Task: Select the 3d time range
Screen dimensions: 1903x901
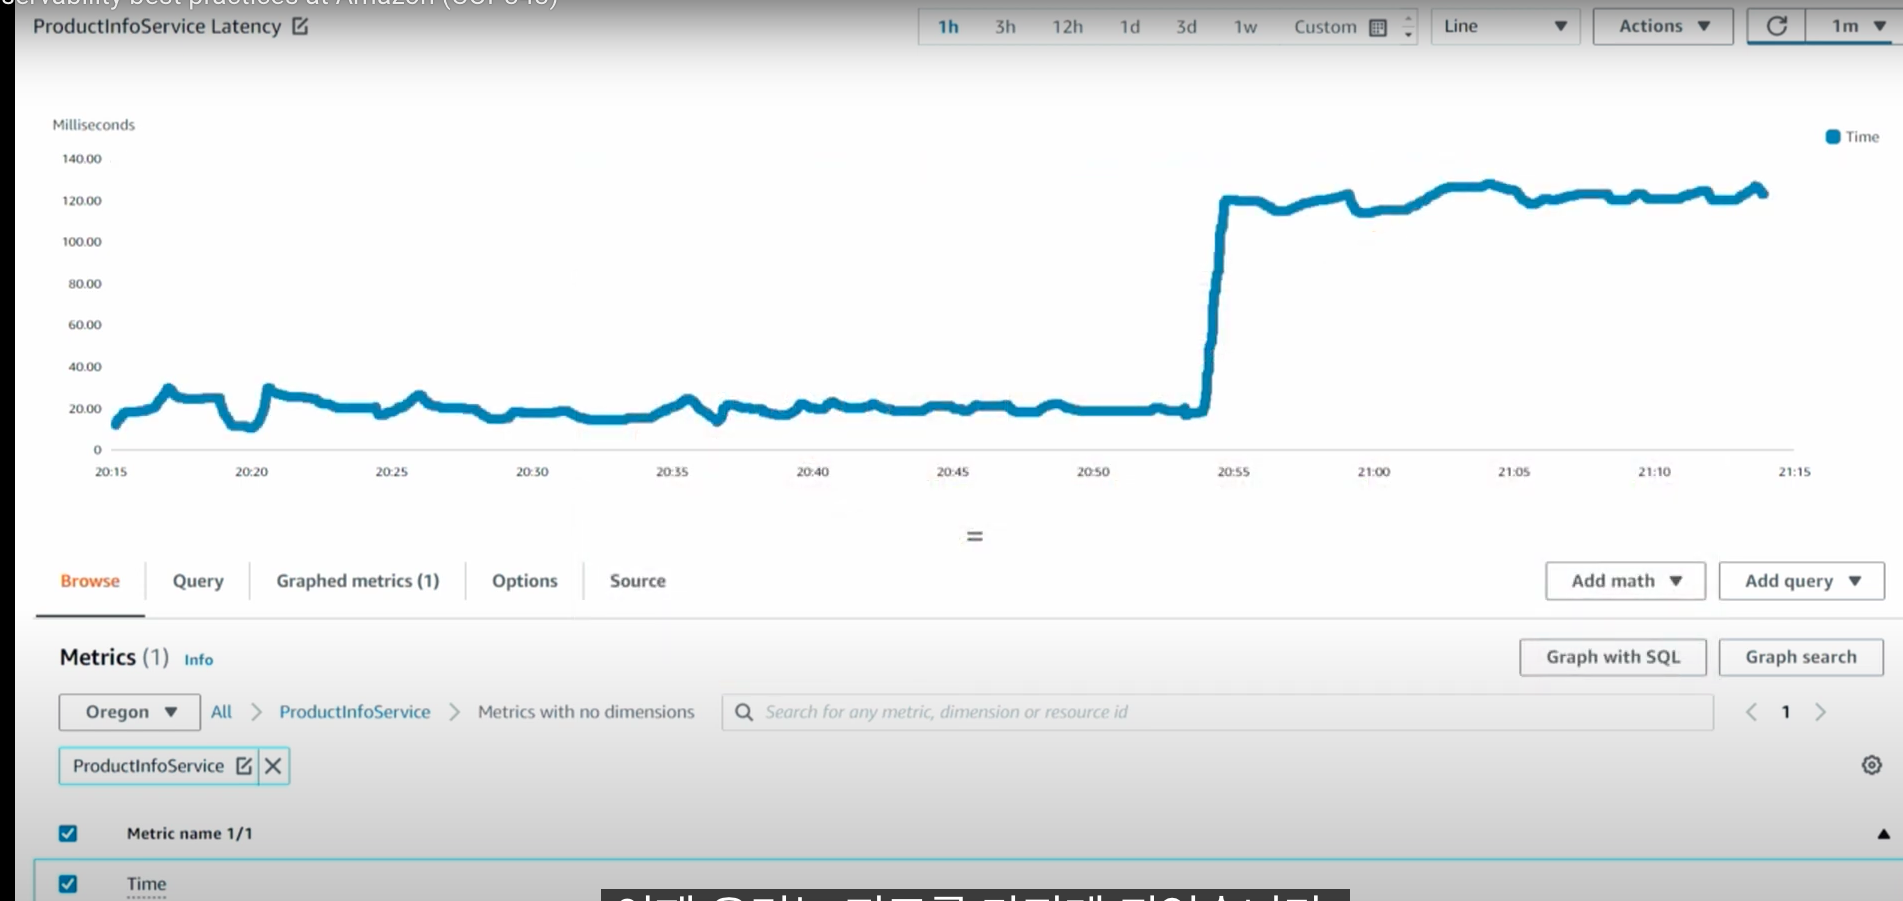Action: pyautogui.click(x=1186, y=27)
